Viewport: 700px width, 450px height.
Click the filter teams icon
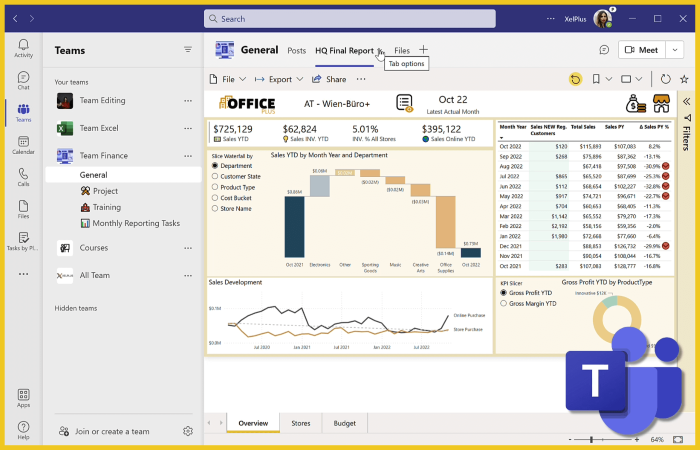(187, 49)
